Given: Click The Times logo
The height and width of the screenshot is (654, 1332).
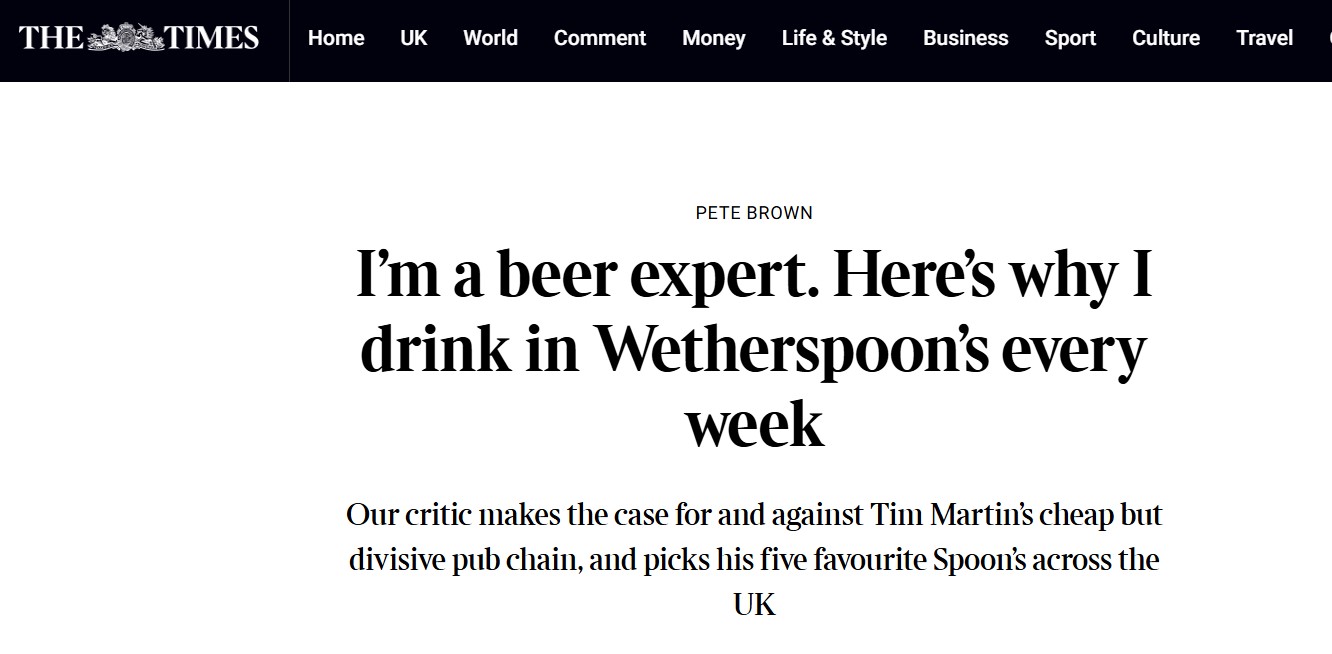Looking at the screenshot, I should point(139,38).
